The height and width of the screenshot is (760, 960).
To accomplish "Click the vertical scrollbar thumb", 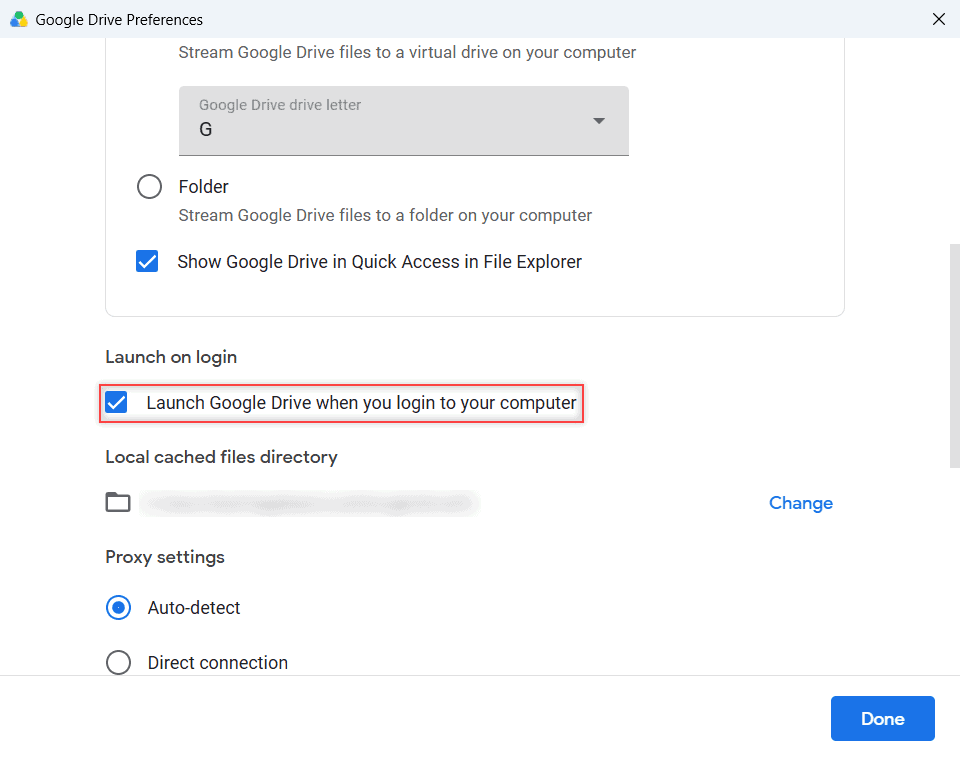I will tap(954, 355).
